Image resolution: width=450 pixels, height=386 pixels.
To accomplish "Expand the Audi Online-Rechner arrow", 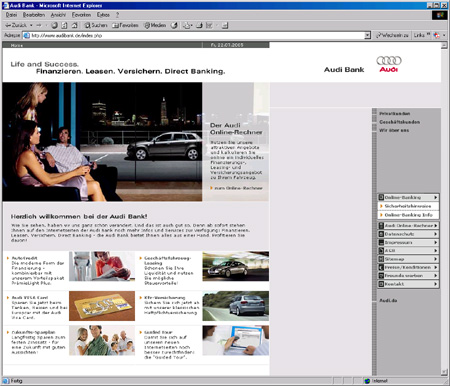I will click(x=435, y=226).
